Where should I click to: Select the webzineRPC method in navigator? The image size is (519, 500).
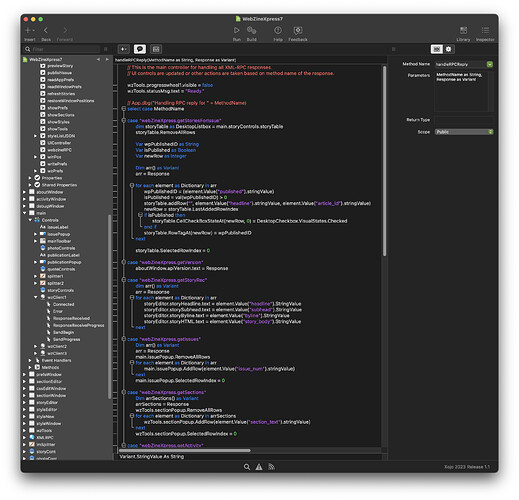(x=59, y=150)
